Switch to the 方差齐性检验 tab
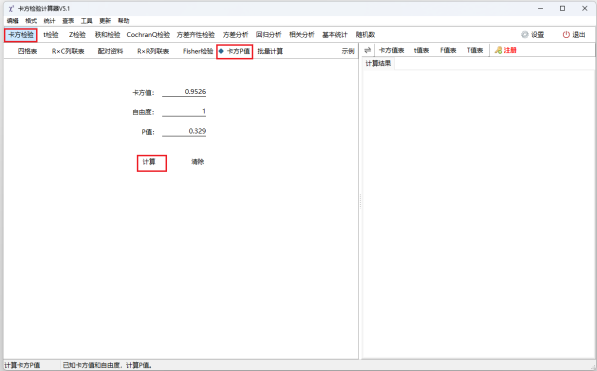Image resolution: width=597 pixels, height=371 pixels. [196, 35]
